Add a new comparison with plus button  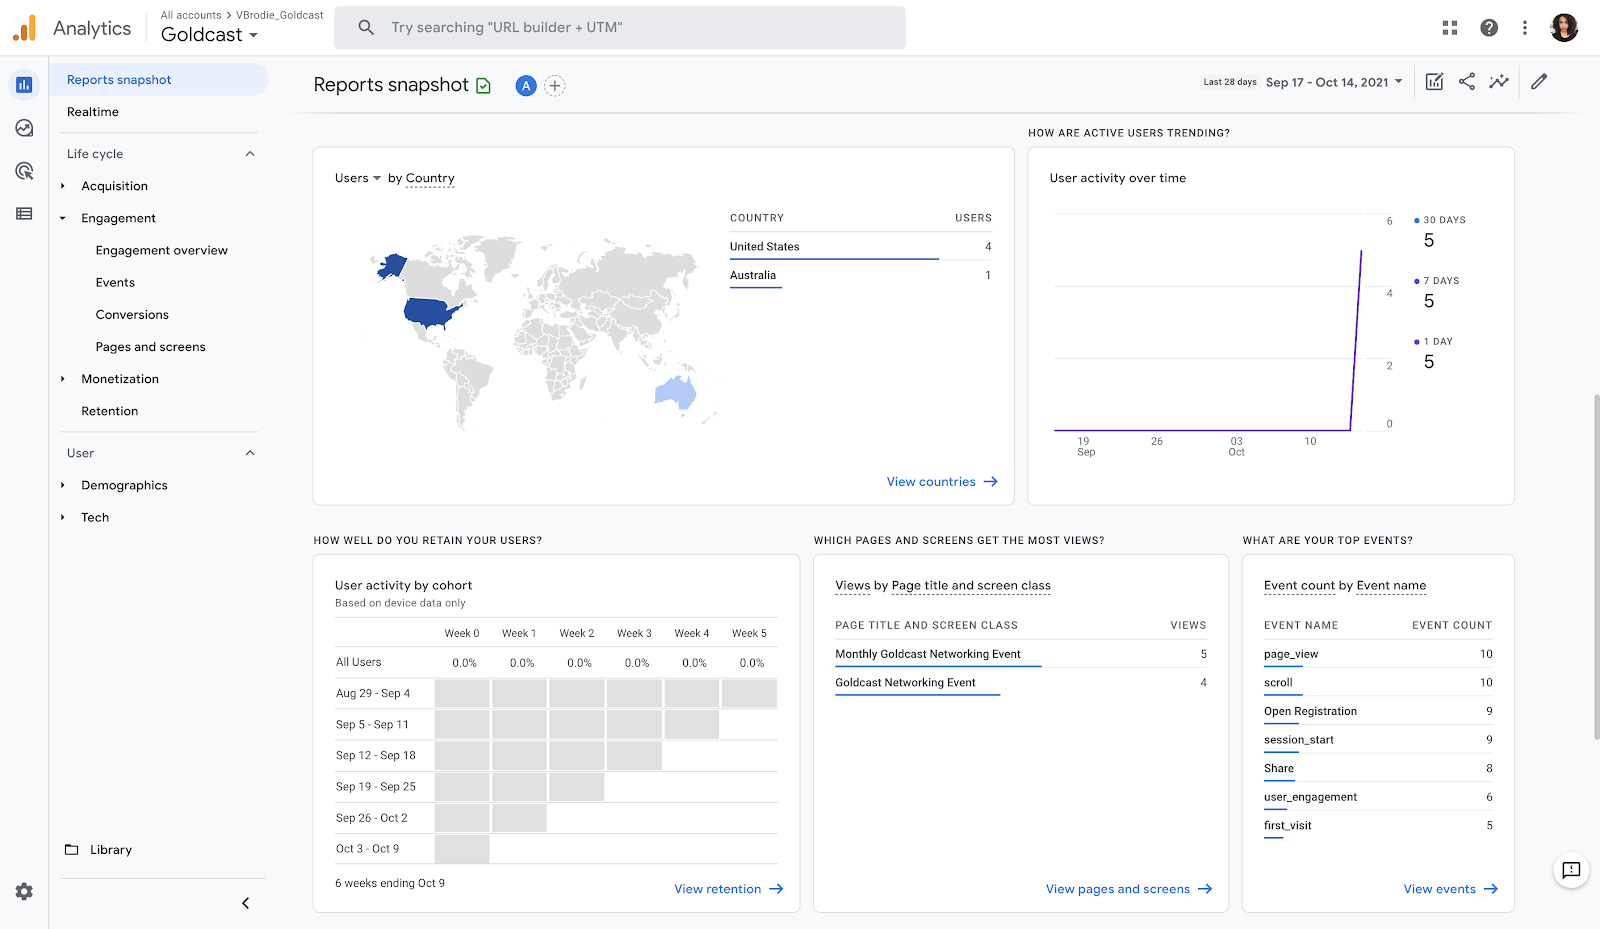point(555,86)
